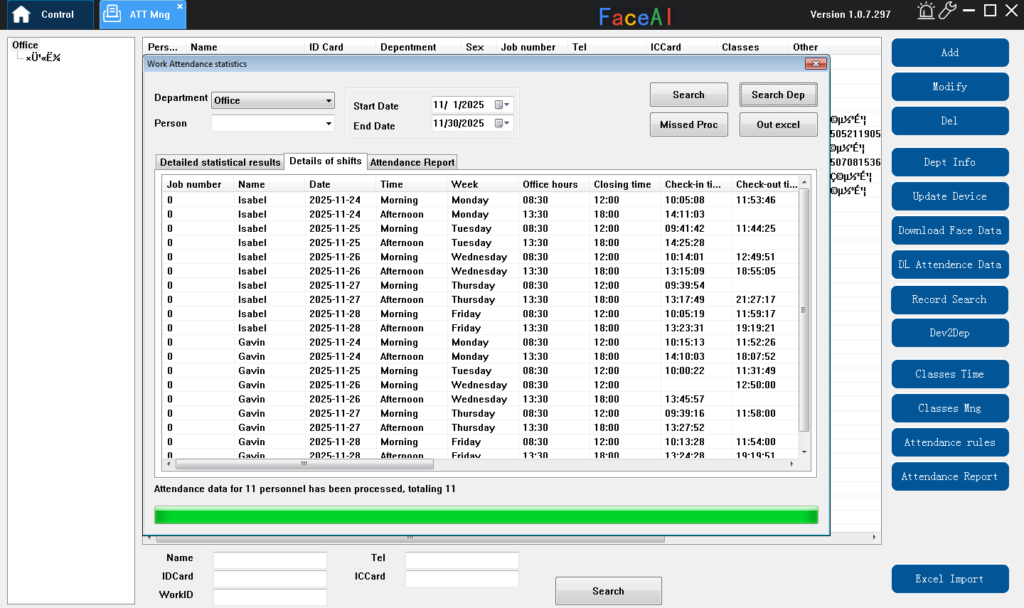The image size is (1024, 608).
Task: Open the Start Date calendar picker
Action: [502, 104]
